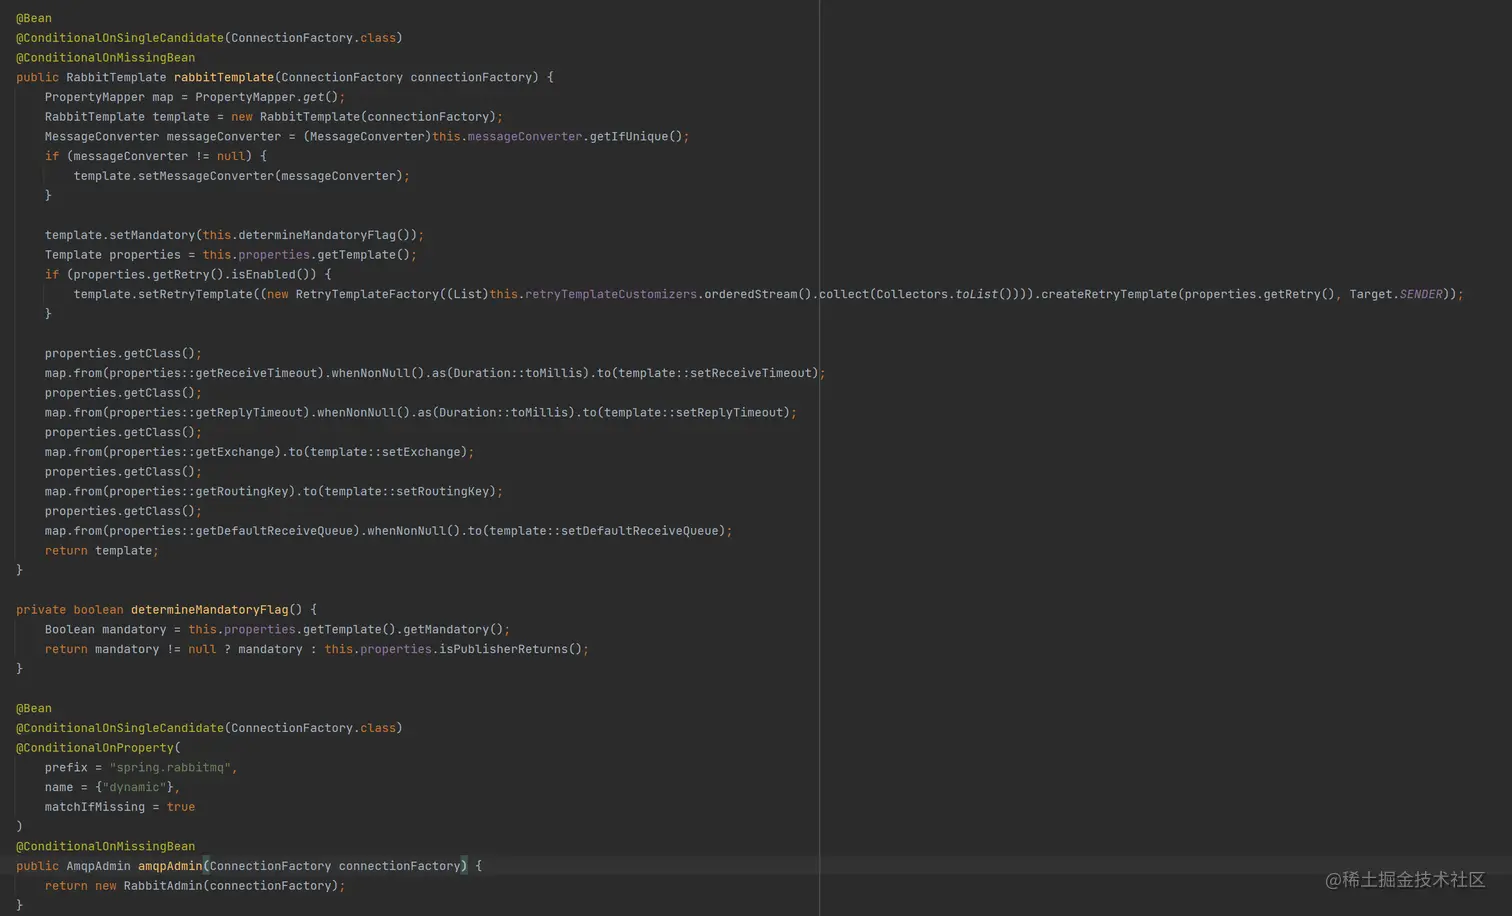Click 'new RabbitAdmin(connectionFactory)' expression
Viewport: 1512px width, 916px height.
click(x=217, y=886)
